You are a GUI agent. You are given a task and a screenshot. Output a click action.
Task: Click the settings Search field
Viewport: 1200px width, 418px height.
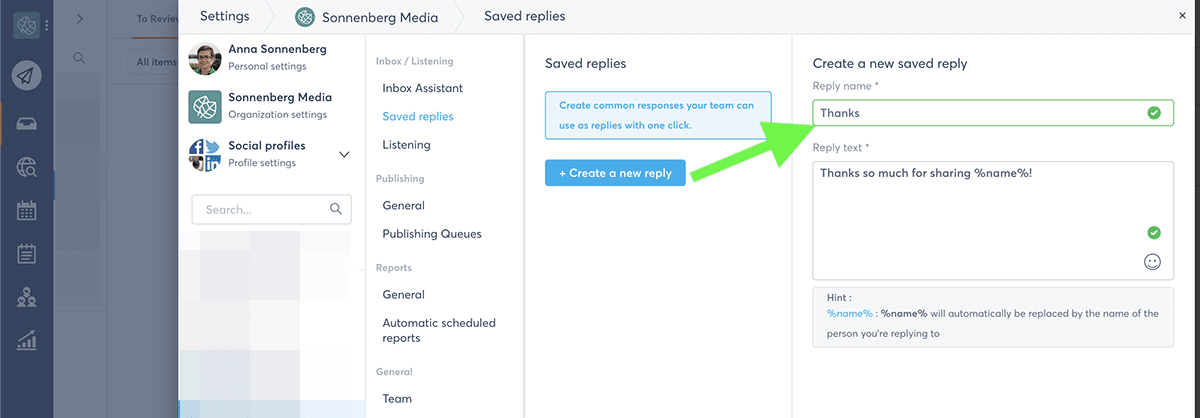[x=264, y=210]
